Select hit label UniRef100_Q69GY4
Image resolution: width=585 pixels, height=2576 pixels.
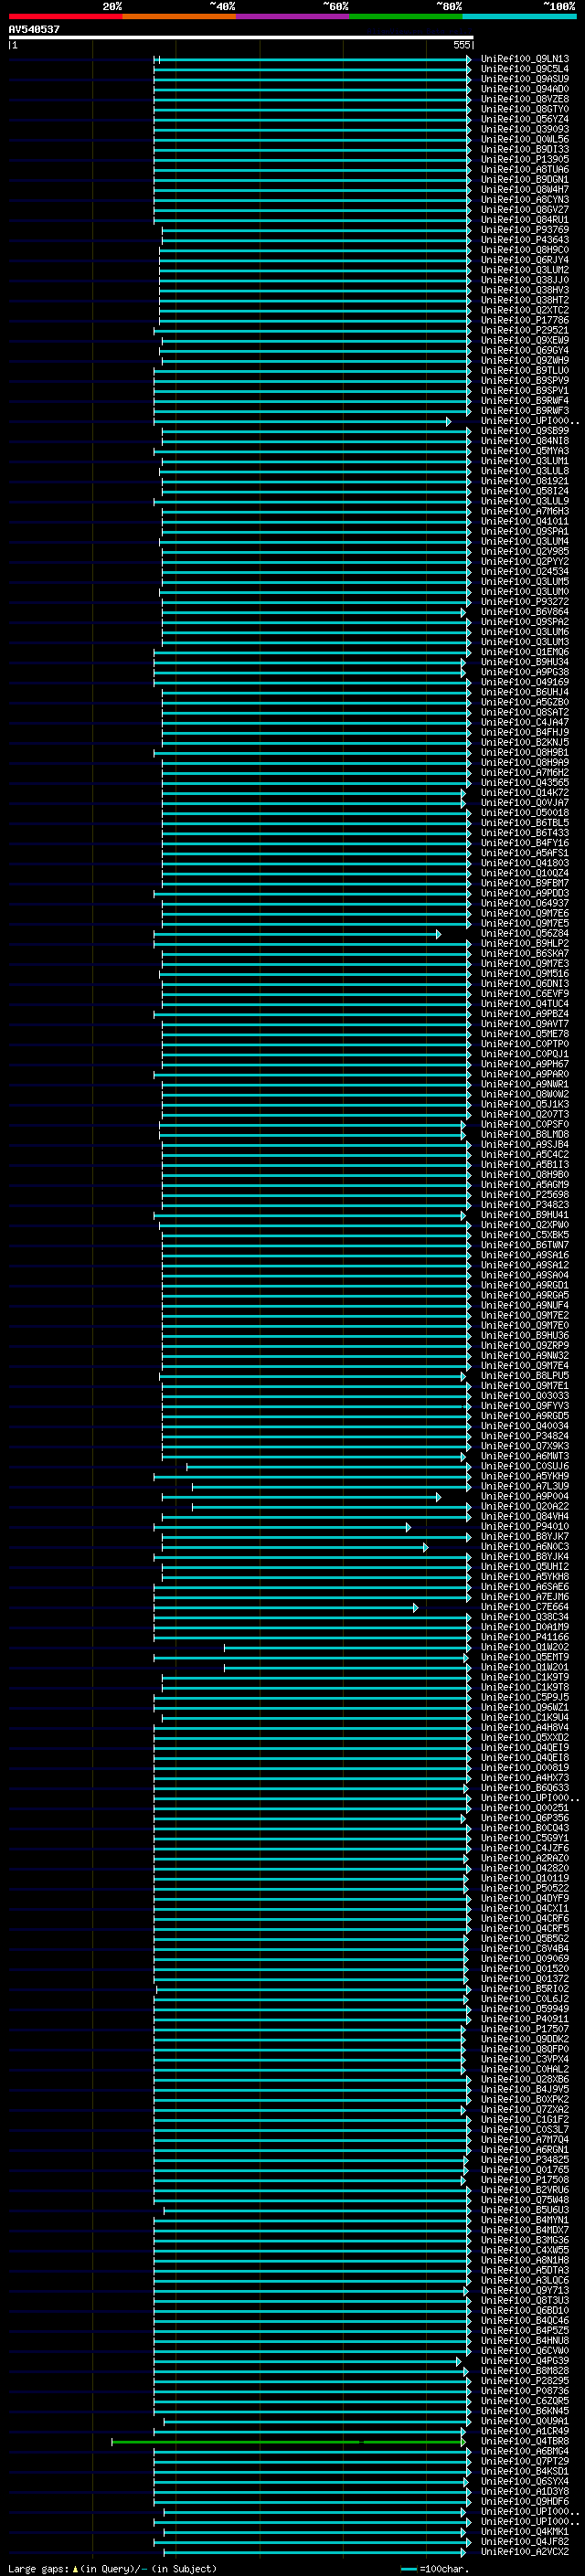click(525, 350)
